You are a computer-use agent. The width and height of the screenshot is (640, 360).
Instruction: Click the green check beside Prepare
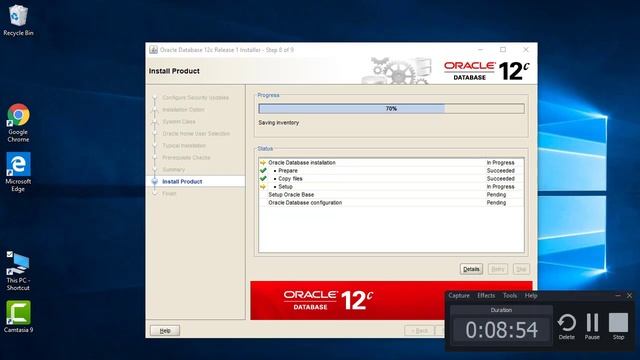point(263,171)
